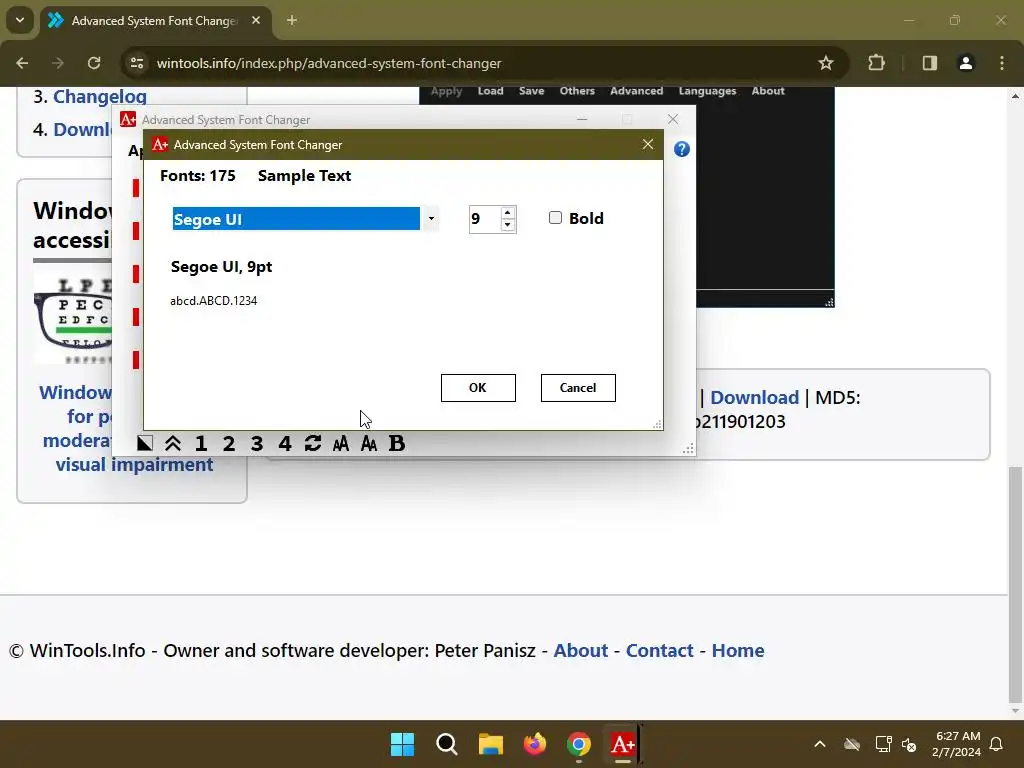Bookmark this page with the star icon

click(825, 63)
